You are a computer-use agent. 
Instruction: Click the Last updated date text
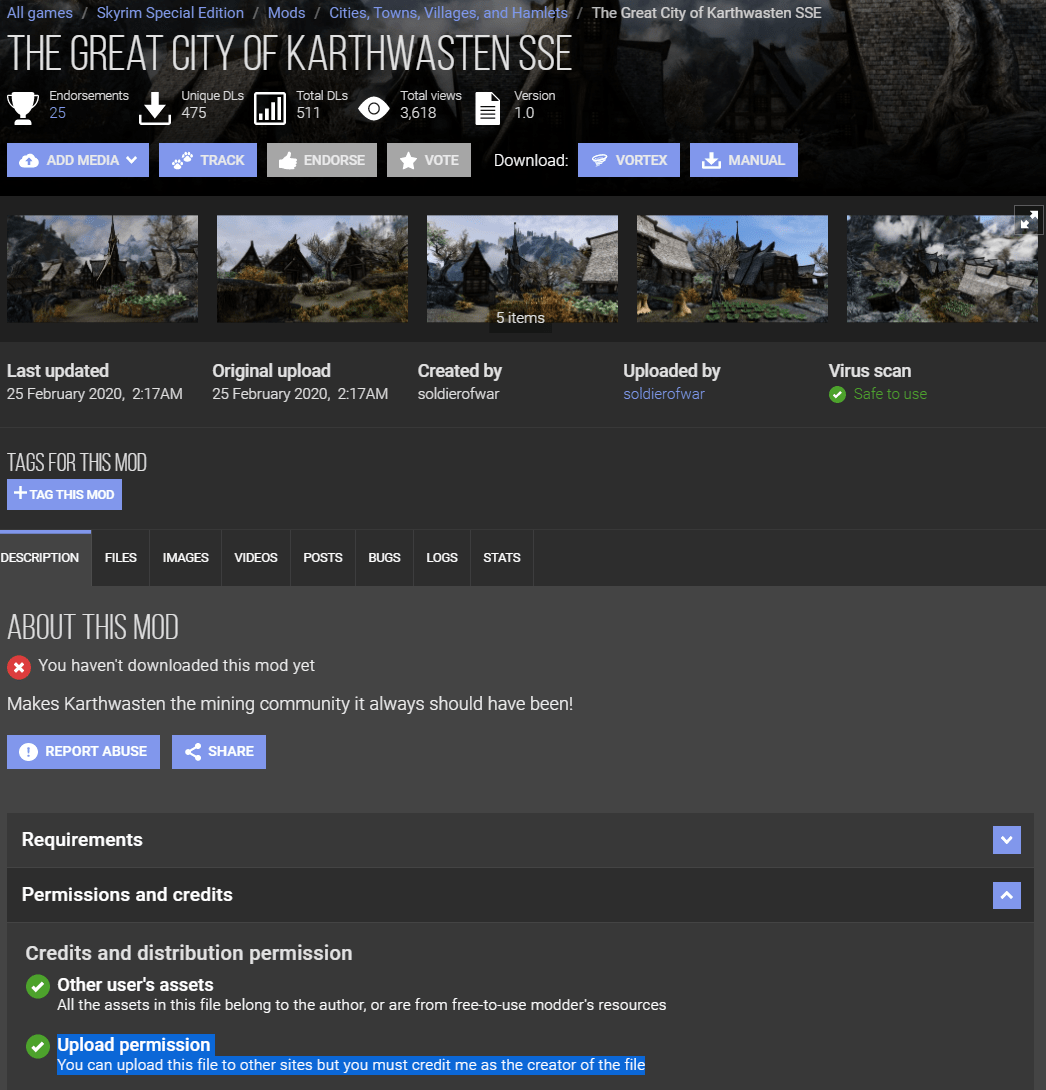[x=95, y=394]
